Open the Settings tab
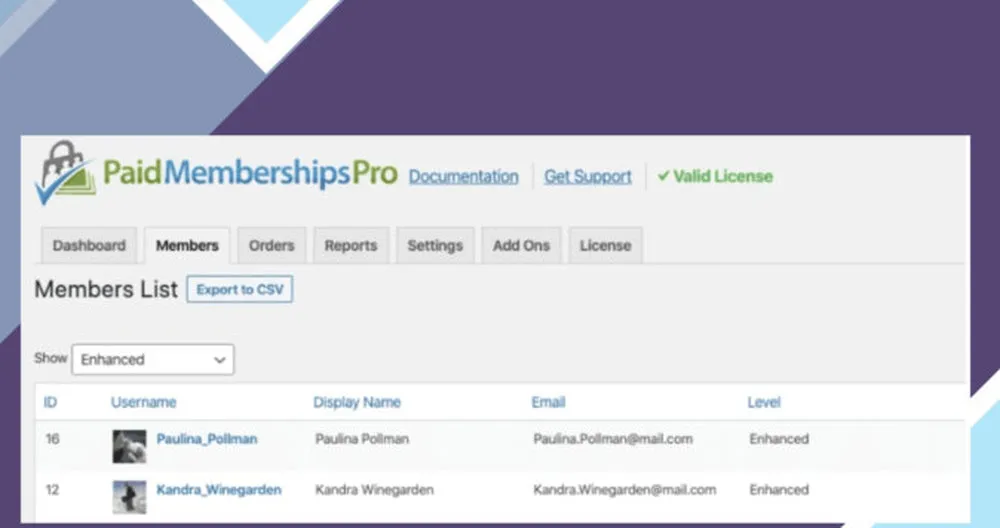Screen dimensions: 1000x528 point(435,245)
